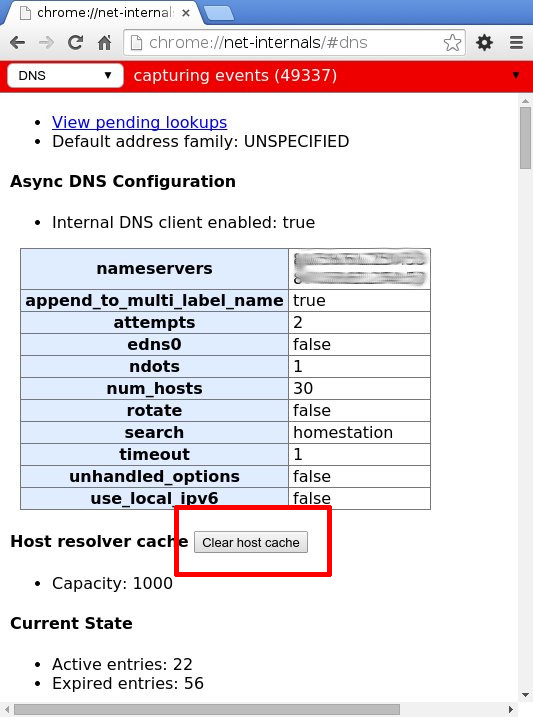
Task: Open the gear extension icon in toolbar
Action: 485,43
